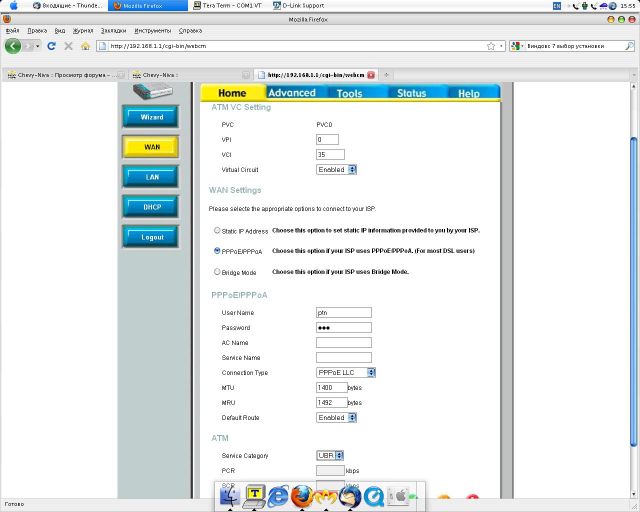The image size is (640, 512).
Task: Open the Status tab
Action: [411, 93]
